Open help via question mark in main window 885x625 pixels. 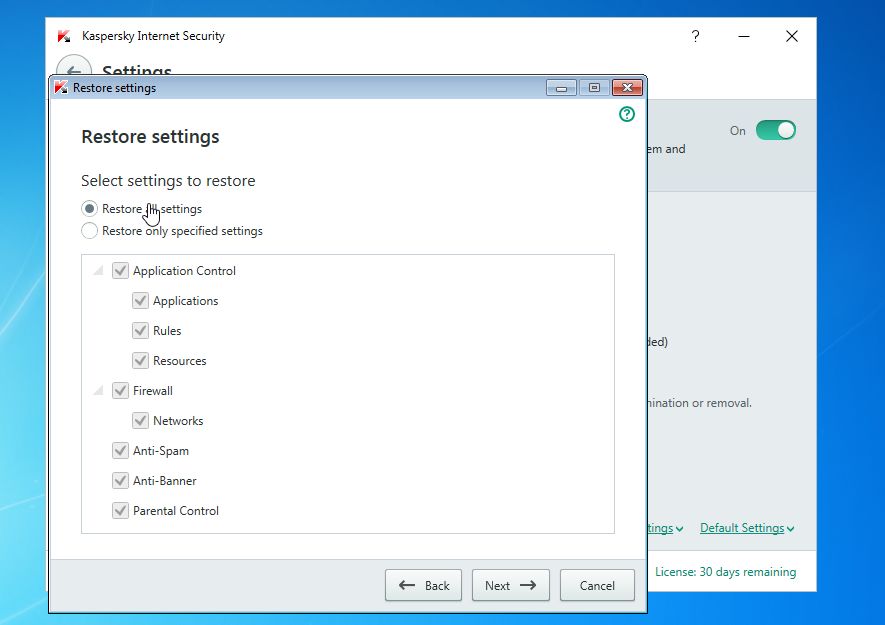(x=695, y=36)
